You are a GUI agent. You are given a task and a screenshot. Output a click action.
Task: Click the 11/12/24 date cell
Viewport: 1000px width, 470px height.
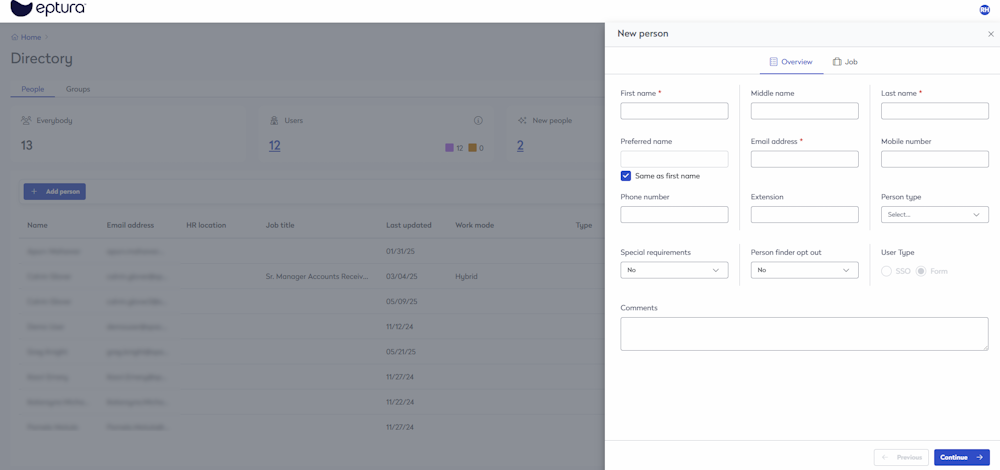[399, 327]
